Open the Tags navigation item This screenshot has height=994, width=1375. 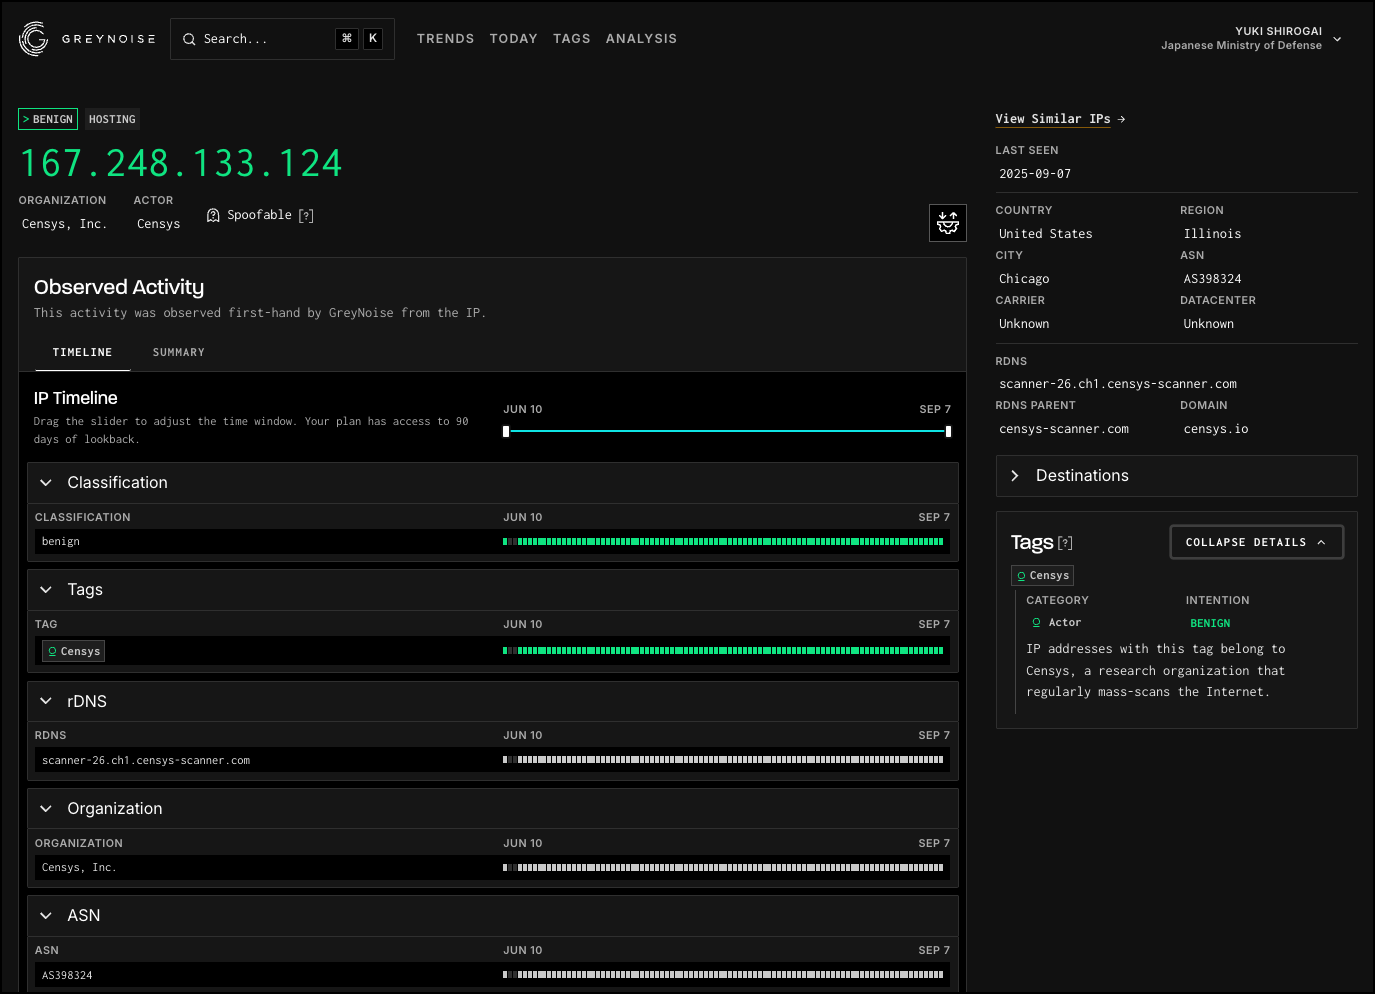point(571,39)
